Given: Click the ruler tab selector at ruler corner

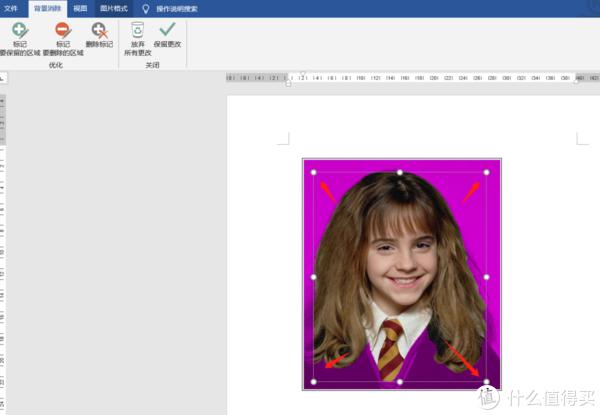Looking at the screenshot, I should 3,78.
